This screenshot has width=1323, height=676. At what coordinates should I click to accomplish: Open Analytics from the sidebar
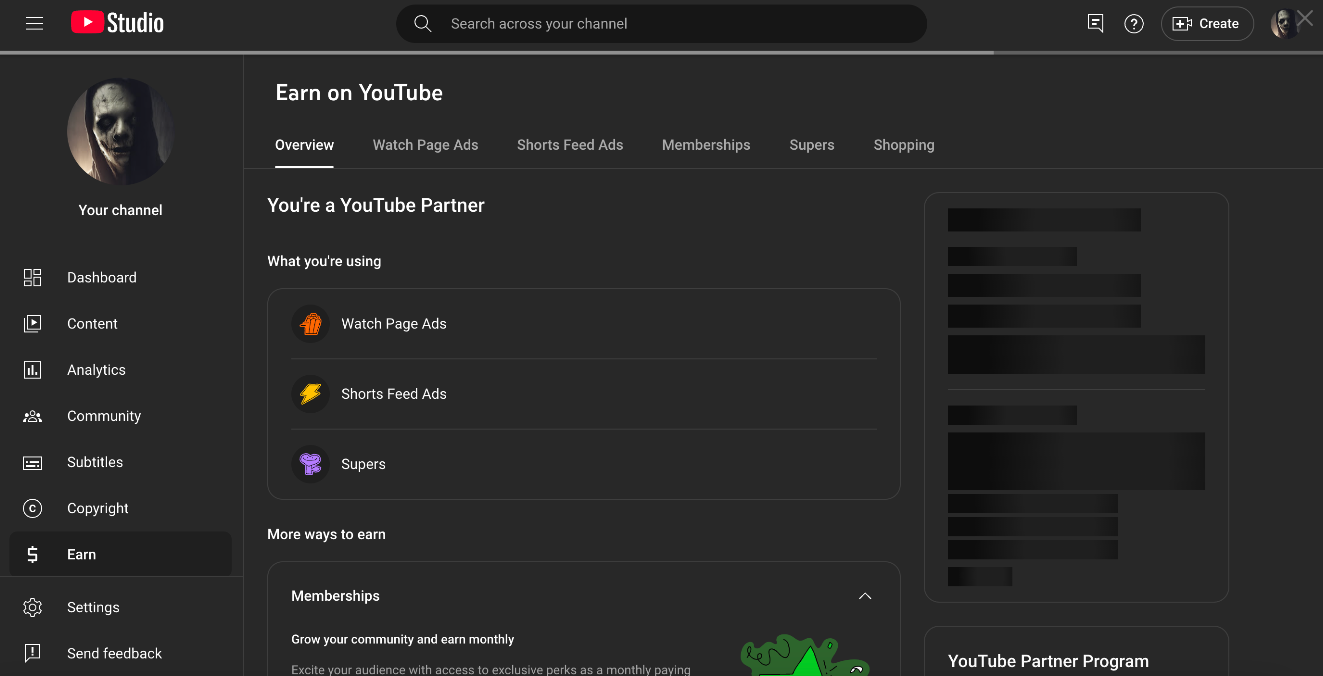pos(121,370)
